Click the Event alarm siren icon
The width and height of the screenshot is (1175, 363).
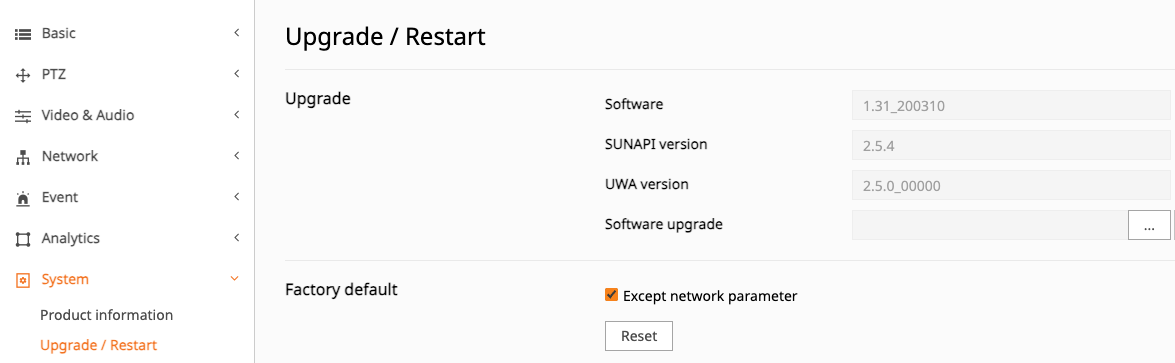pos(22,198)
